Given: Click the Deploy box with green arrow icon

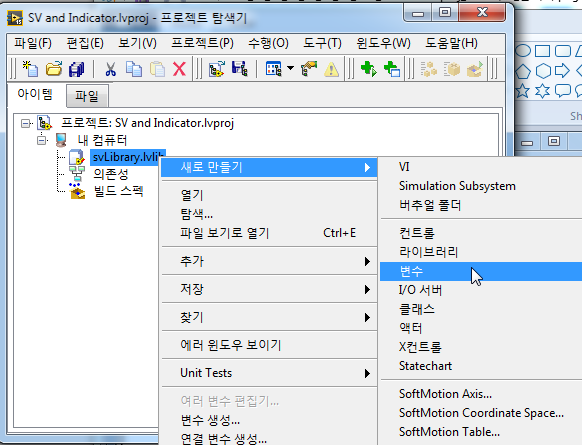Looking at the screenshot, I should (x=475, y=69).
